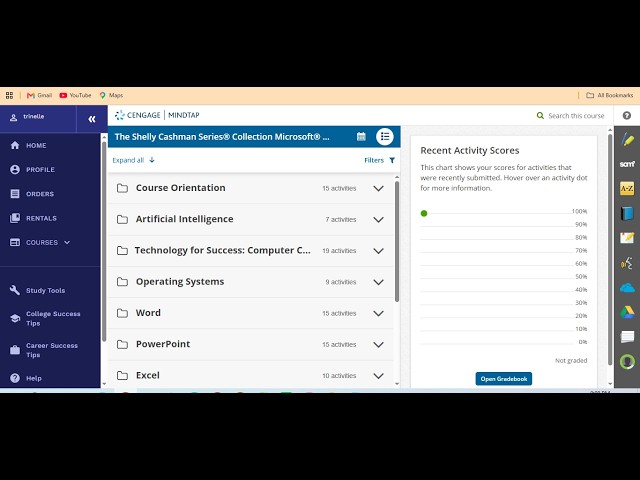Switch to the list view icon

pyautogui.click(x=385, y=136)
